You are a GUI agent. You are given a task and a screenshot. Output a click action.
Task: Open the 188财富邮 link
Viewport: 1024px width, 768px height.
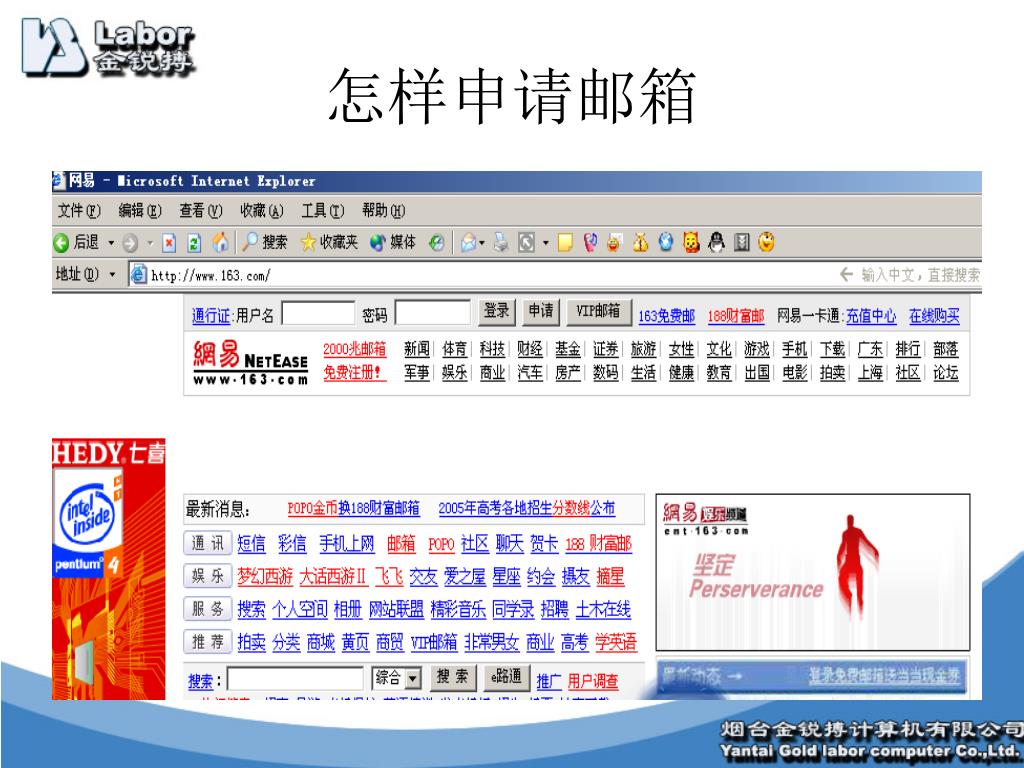[x=736, y=316]
